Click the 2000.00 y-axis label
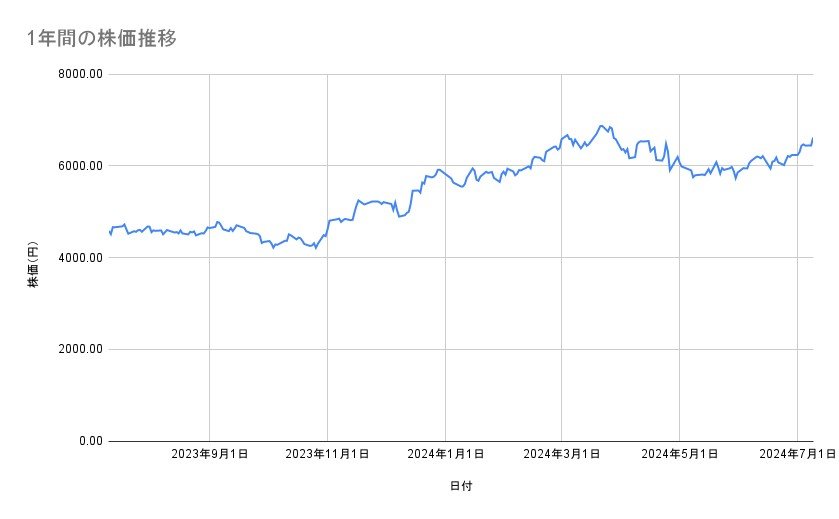The height and width of the screenshot is (519, 839). (x=82, y=349)
